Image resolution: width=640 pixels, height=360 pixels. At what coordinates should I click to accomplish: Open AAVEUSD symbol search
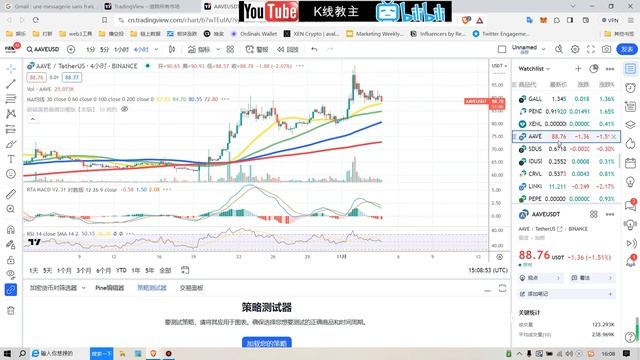(43, 49)
